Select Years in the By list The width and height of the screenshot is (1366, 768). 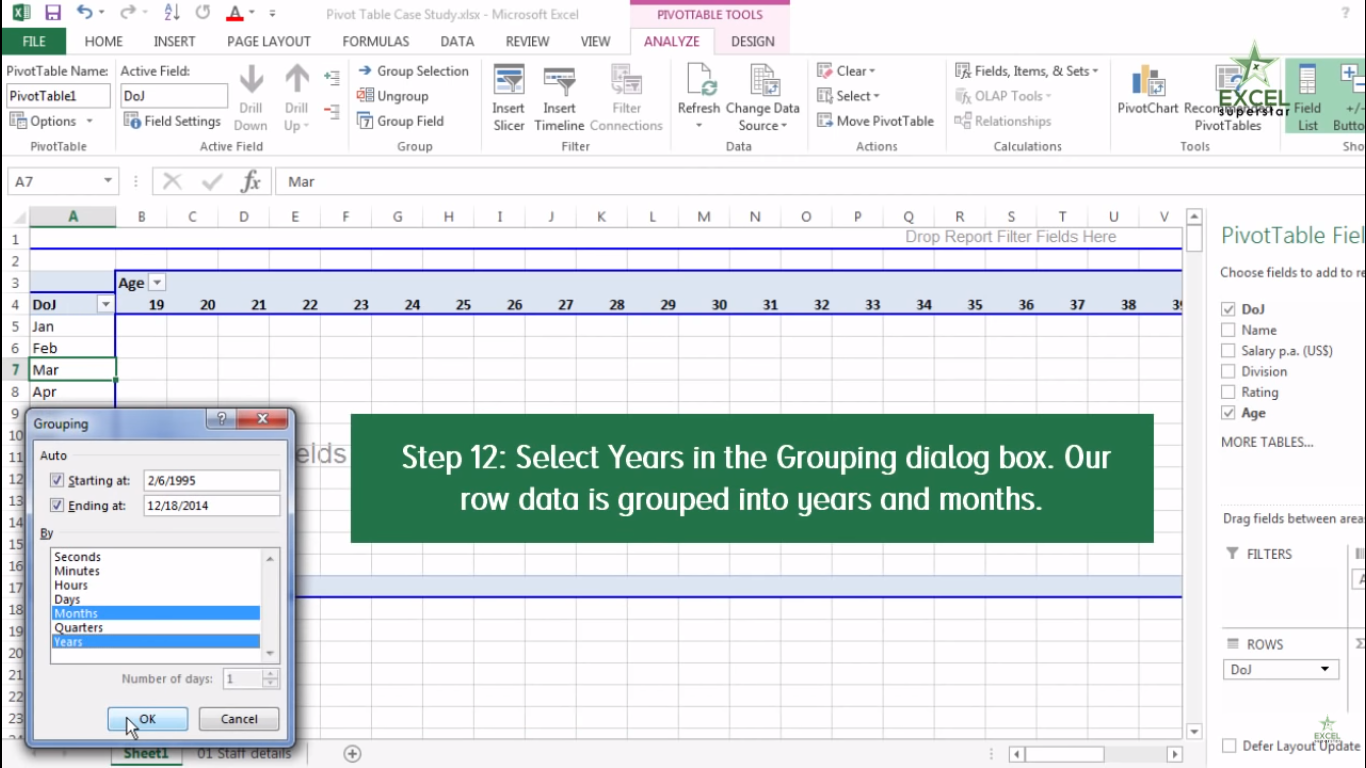(x=156, y=642)
